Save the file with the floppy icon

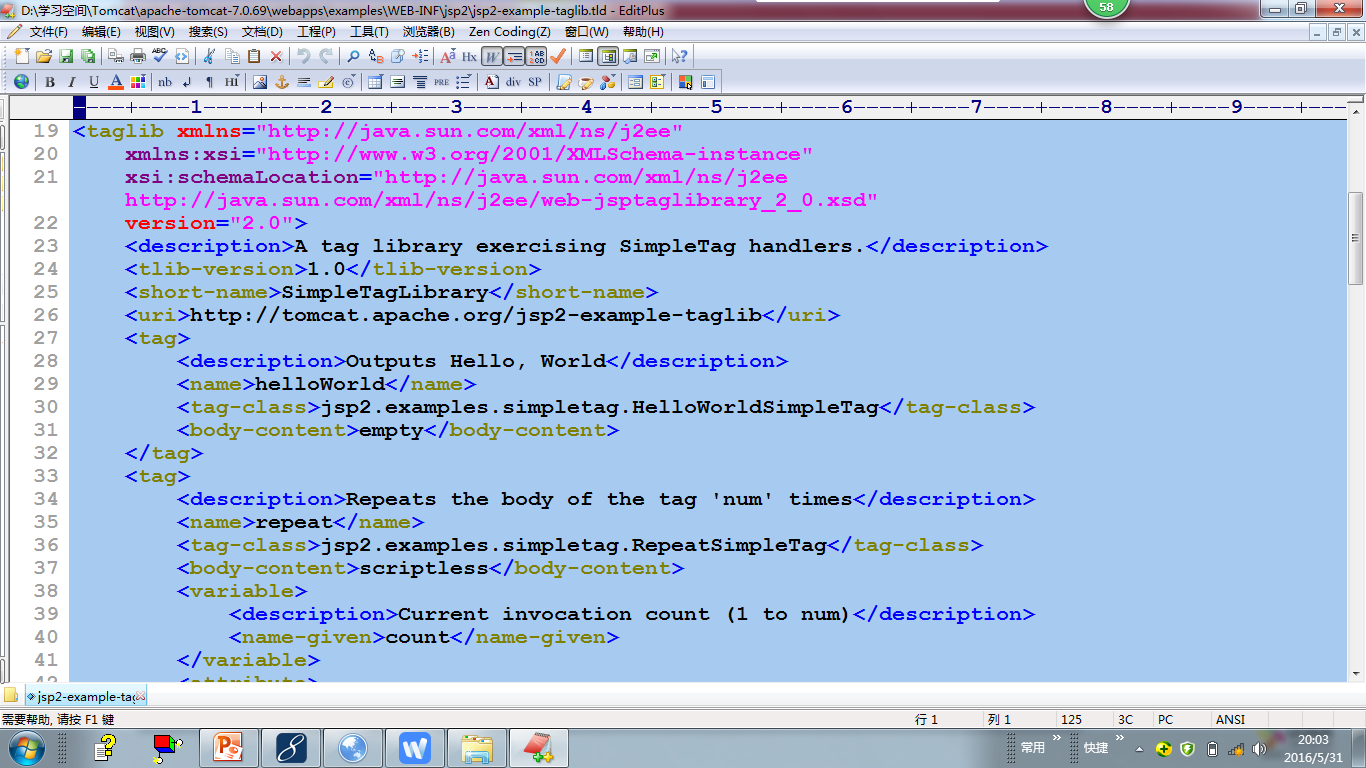click(x=66, y=56)
